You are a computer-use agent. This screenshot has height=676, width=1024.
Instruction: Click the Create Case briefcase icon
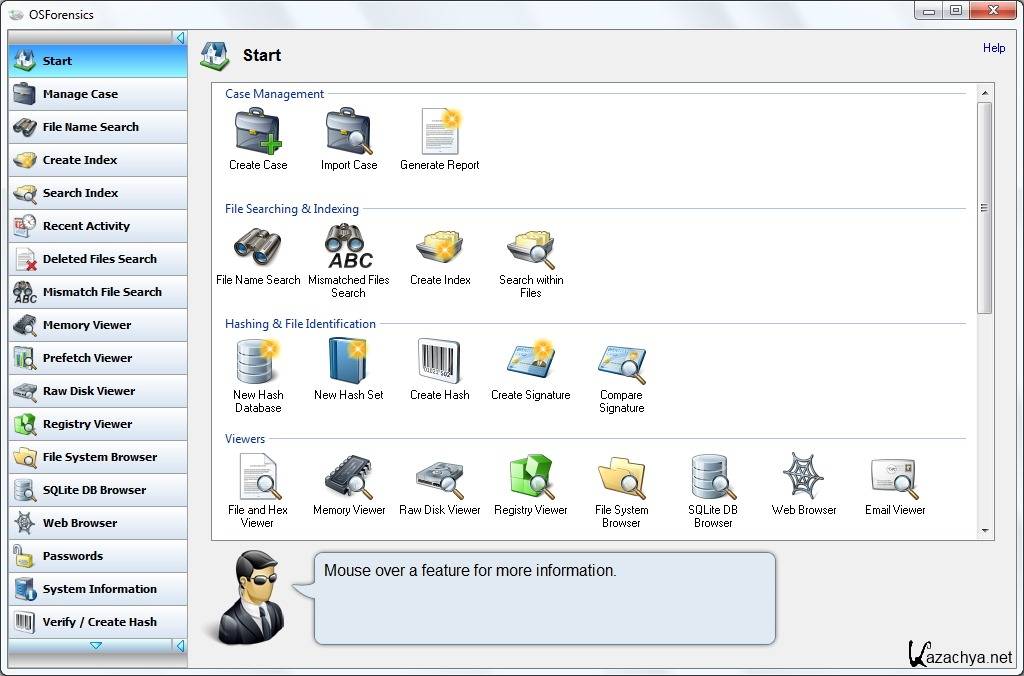[x=258, y=132]
